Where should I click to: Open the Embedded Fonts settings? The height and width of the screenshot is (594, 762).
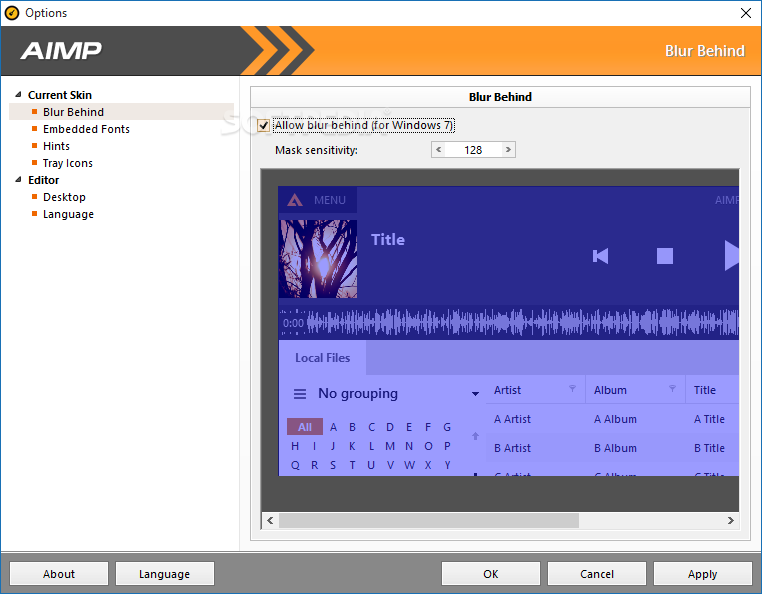click(x=86, y=129)
